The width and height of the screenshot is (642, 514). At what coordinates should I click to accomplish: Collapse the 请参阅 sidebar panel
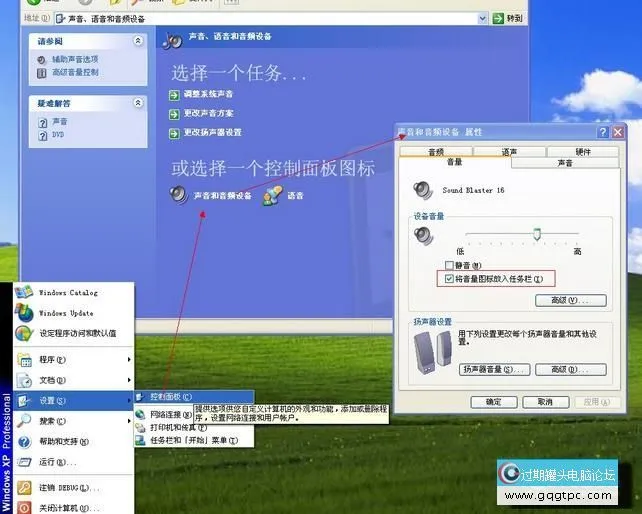pos(138,41)
